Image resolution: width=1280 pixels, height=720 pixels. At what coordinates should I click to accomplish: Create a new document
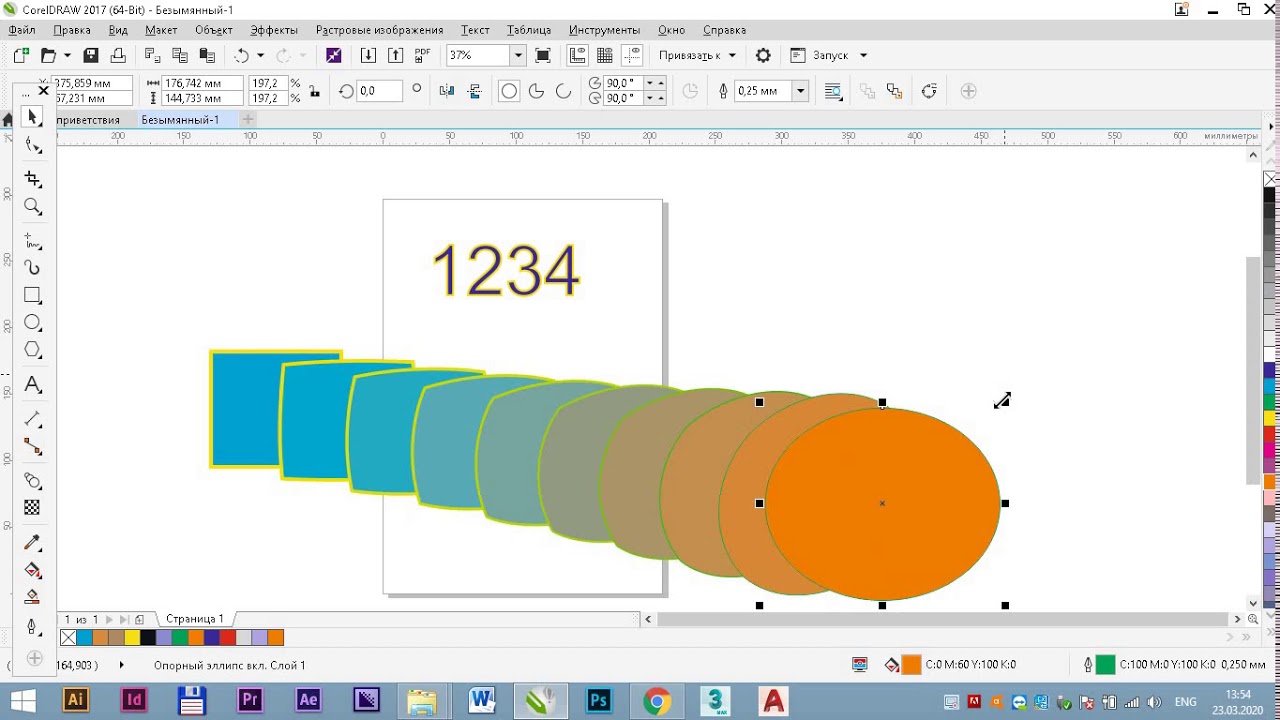(x=21, y=55)
